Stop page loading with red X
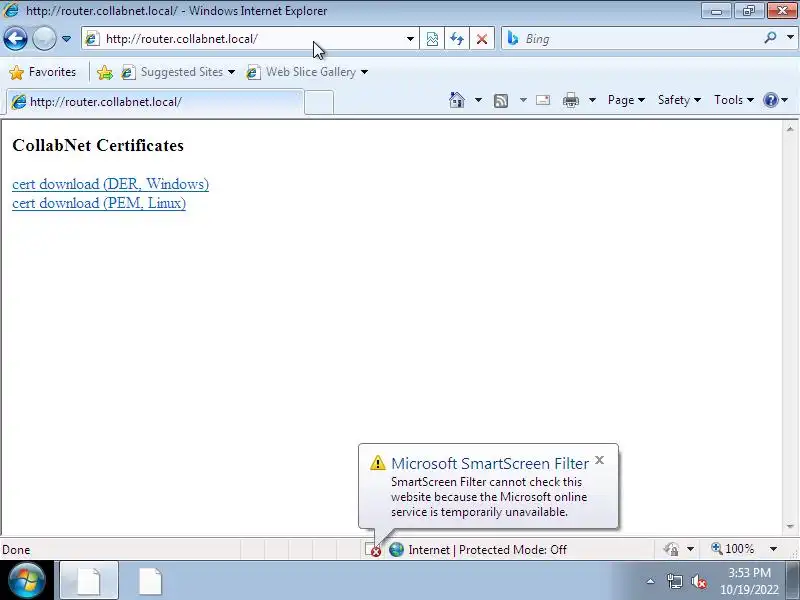Image resolution: width=800 pixels, height=600 pixels. [x=481, y=39]
